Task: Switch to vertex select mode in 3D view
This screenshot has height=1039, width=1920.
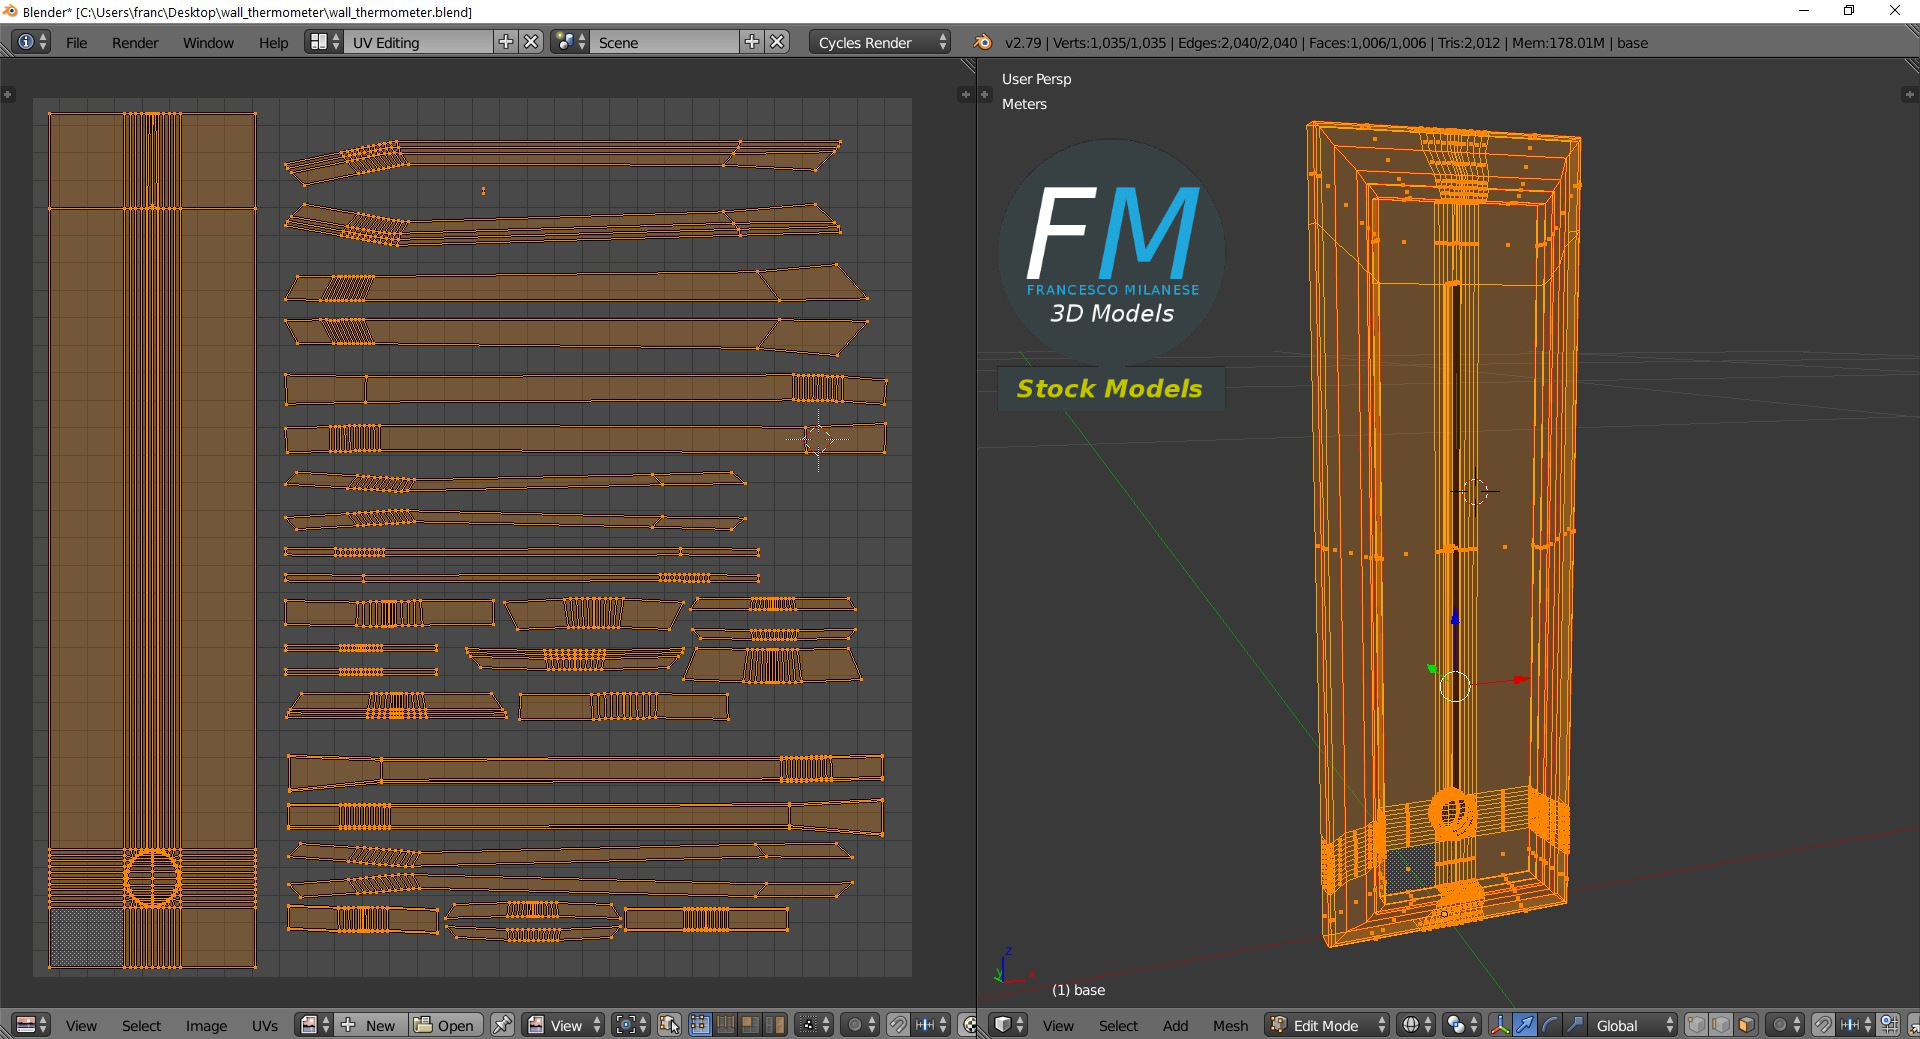Action: pos(1697,1025)
